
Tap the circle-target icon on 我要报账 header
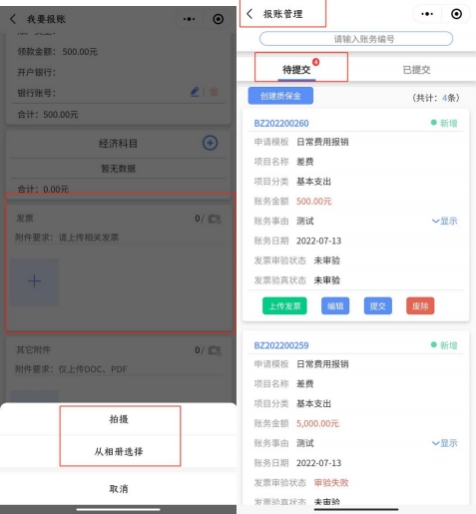(x=218, y=19)
